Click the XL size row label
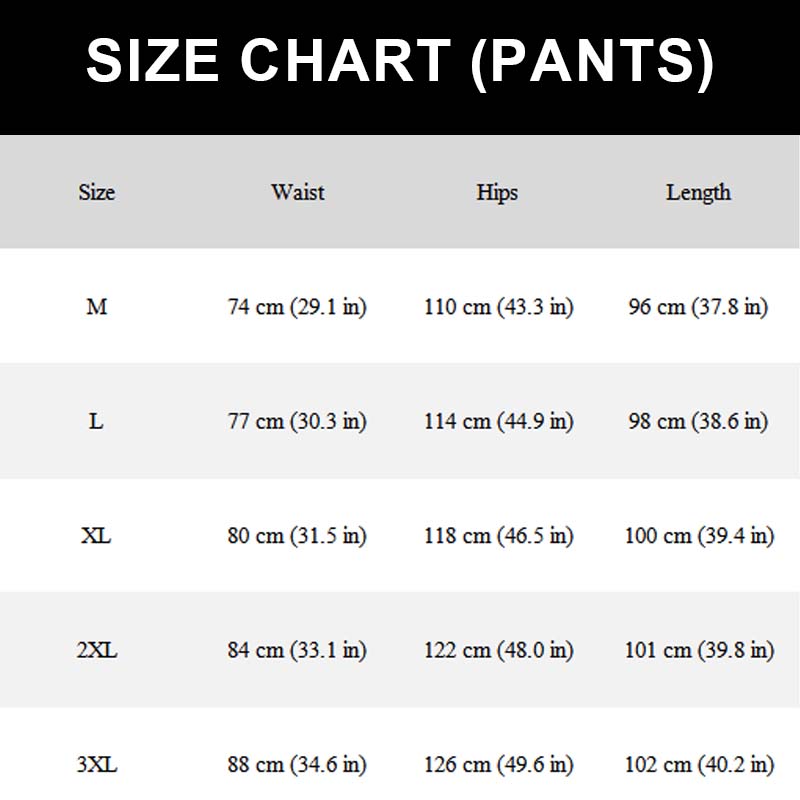The height and width of the screenshot is (800, 800). [x=96, y=536]
